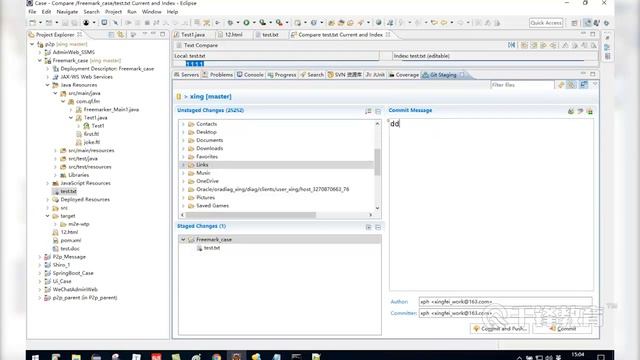Viewport: 640px width, 360px height.
Task: Click first icon in Staged Changes header
Action: pyautogui.click(x=368, y=227)
